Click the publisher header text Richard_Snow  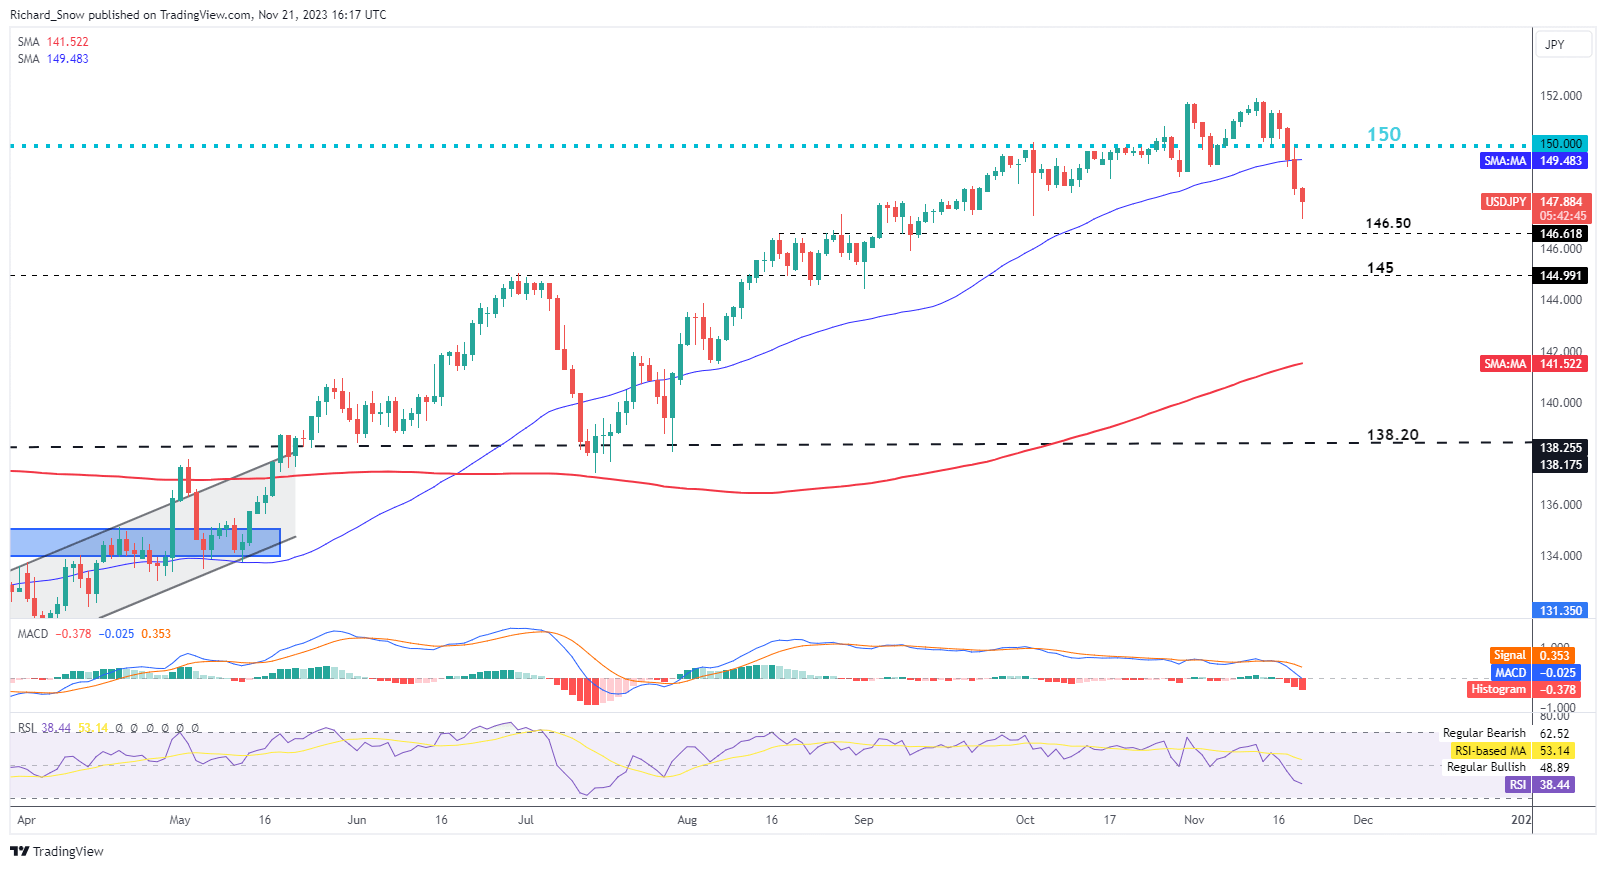(x=47, y=15)
